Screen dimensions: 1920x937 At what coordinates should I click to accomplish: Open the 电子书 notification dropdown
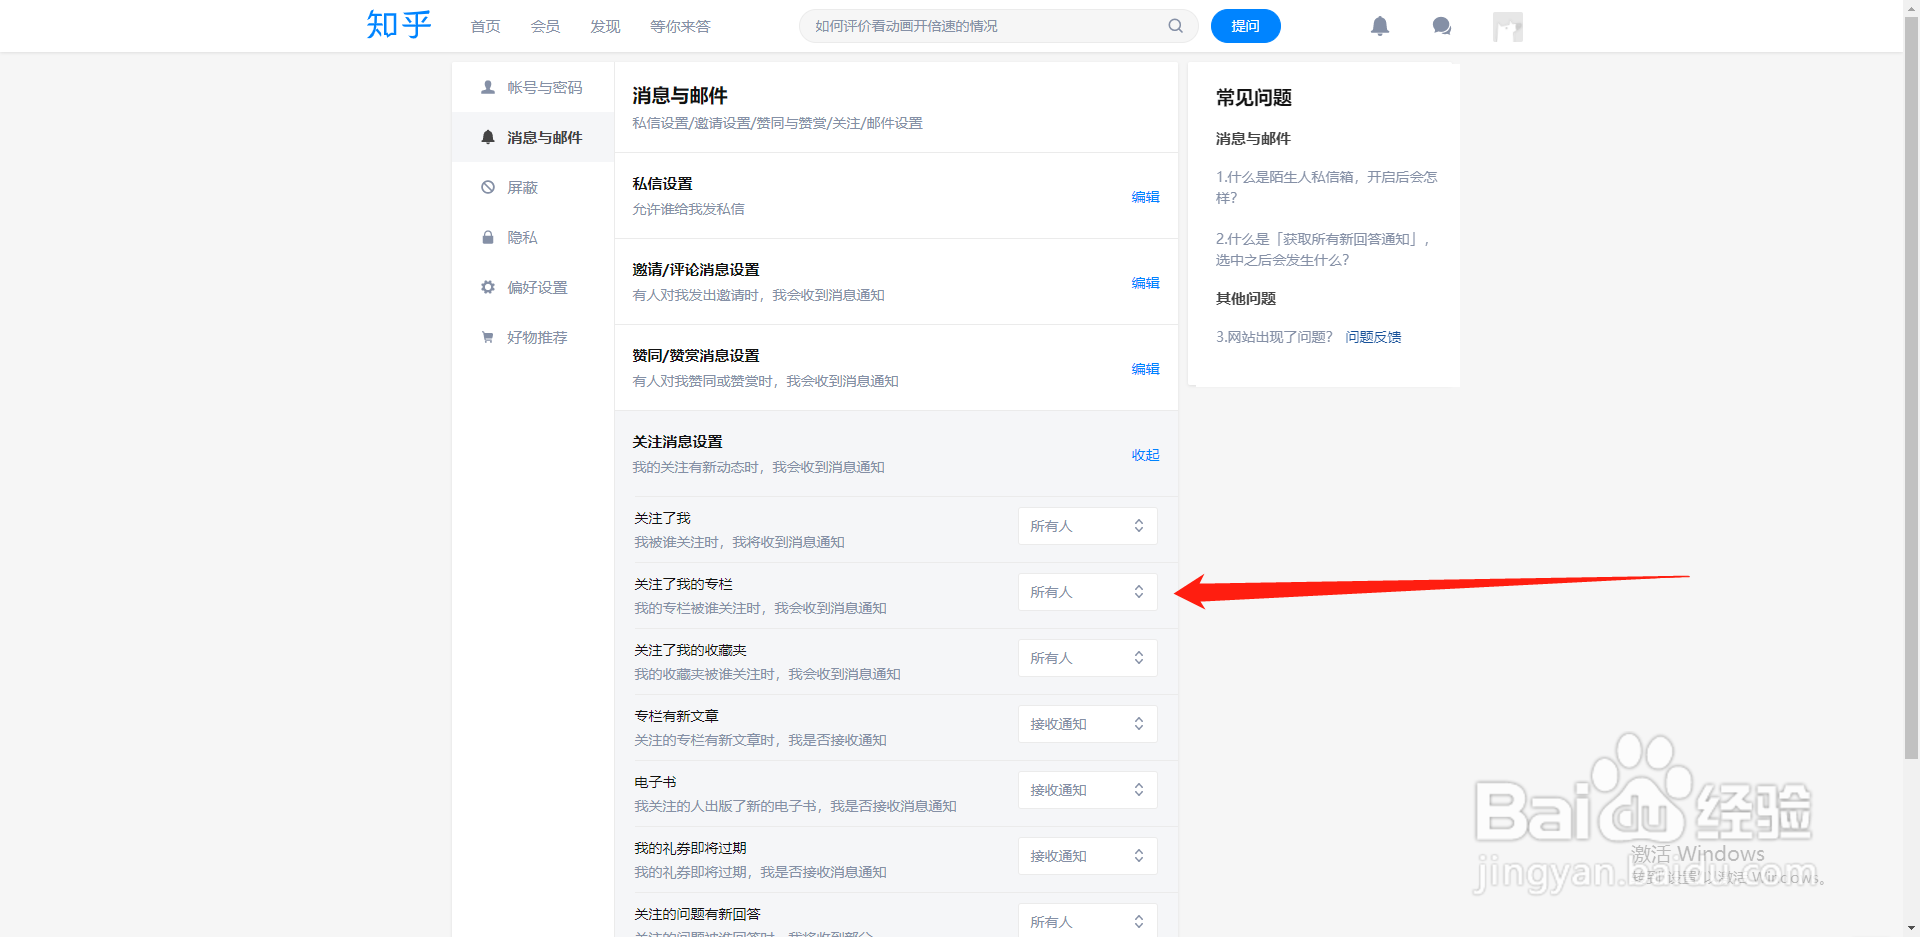point(1087,789)
